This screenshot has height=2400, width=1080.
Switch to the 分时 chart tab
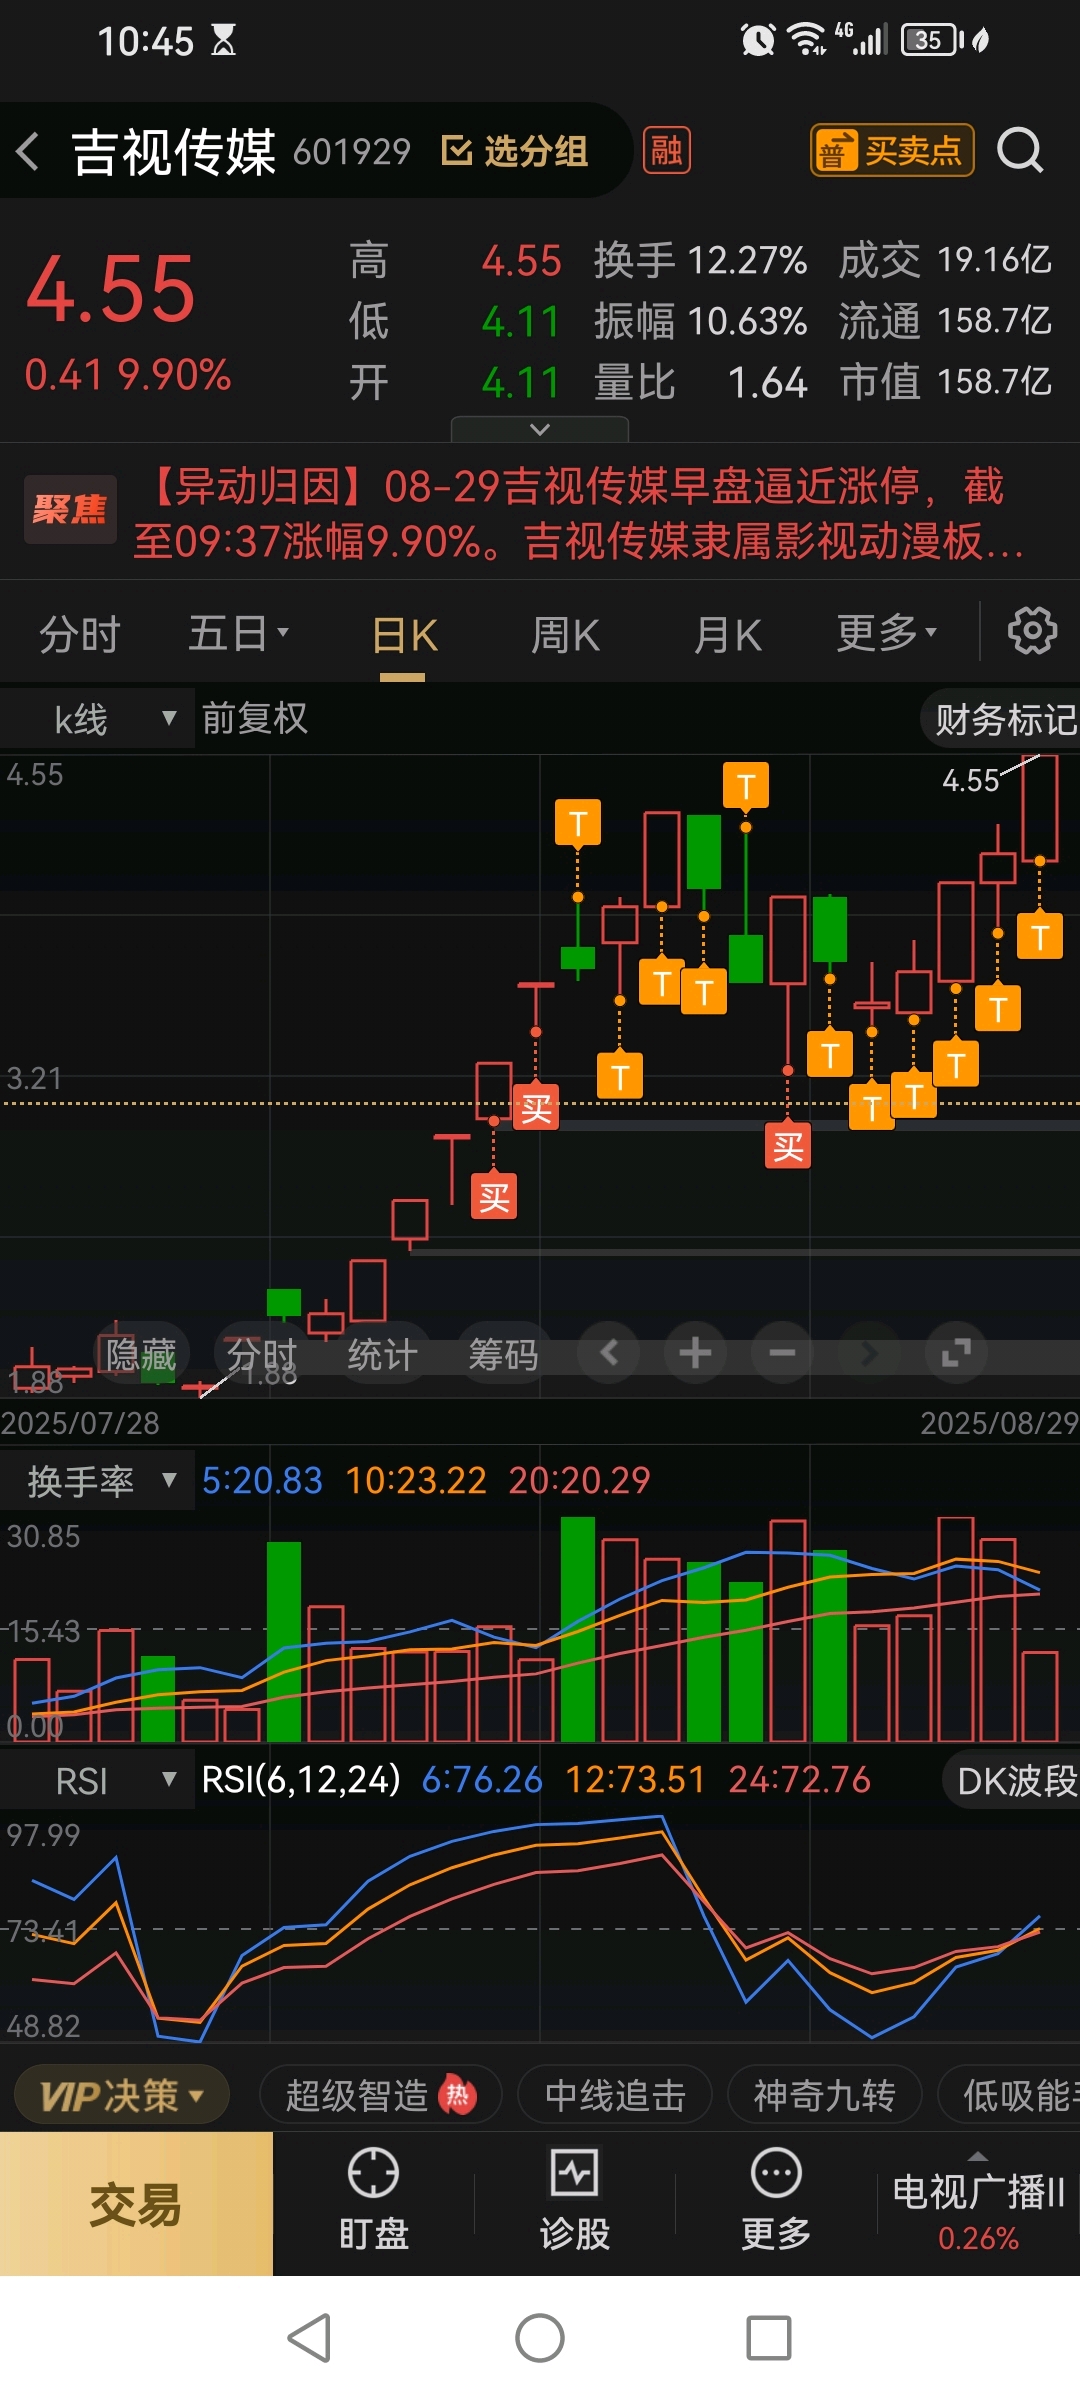point(80,634)
